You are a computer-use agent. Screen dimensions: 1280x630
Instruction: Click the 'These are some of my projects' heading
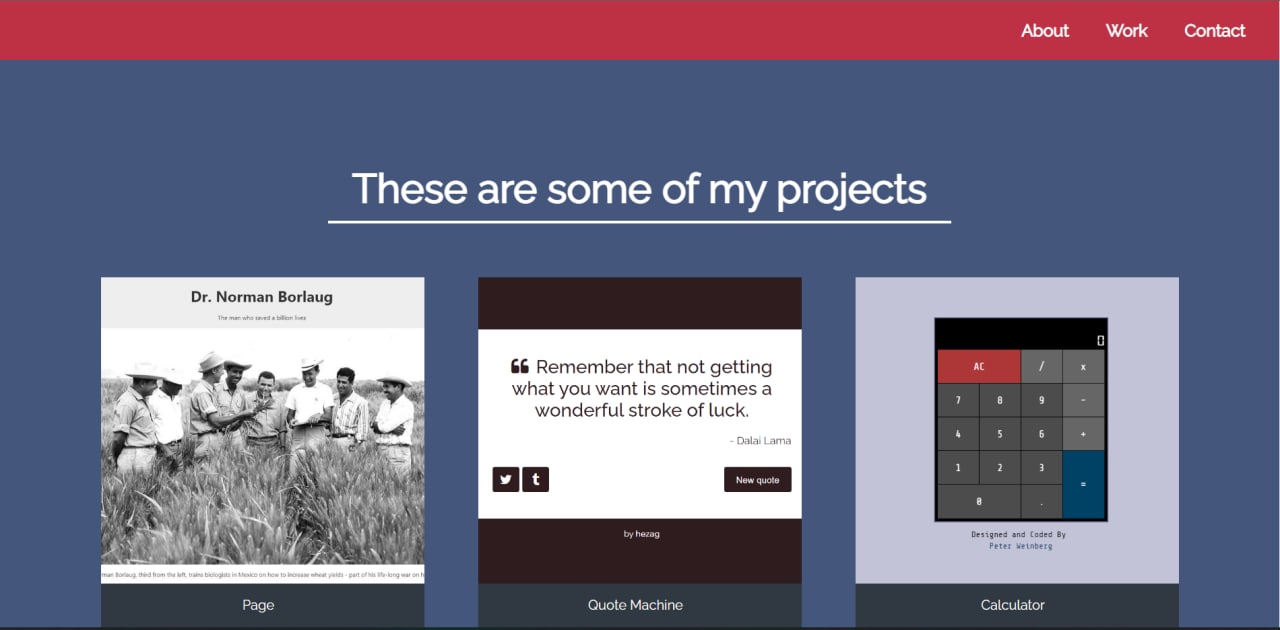click(639, 189)
